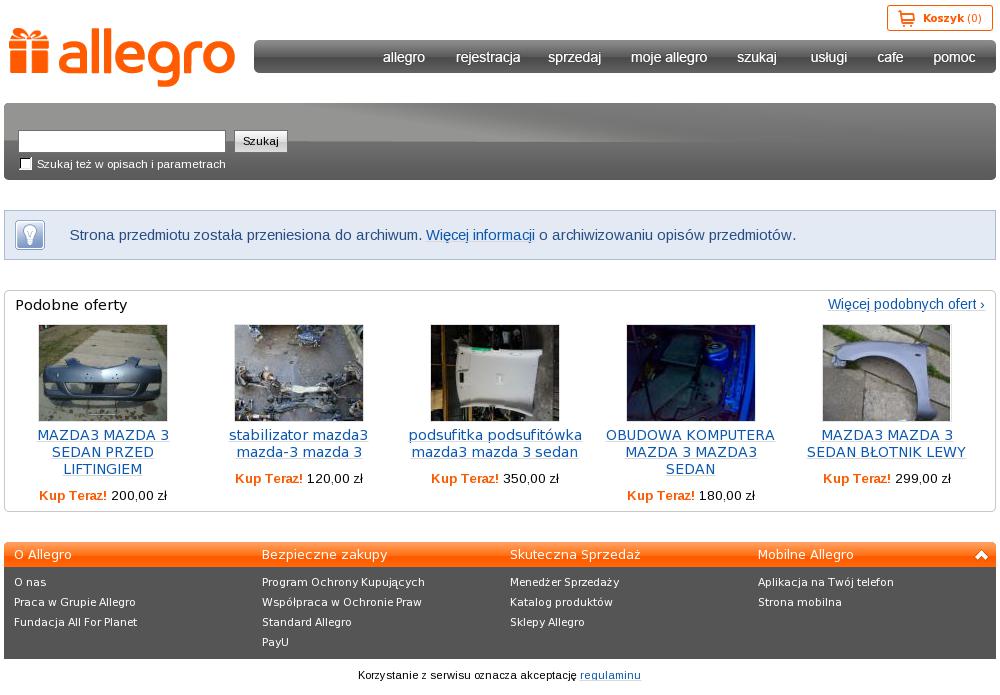Click 'O Allegro' footer heading

(x=43, y=555)
